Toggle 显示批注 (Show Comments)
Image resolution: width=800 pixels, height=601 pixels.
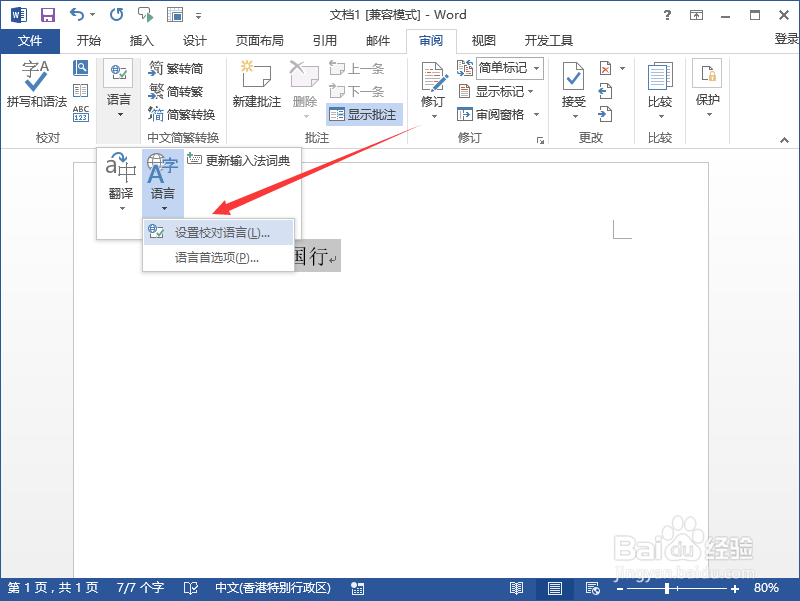tap(363, 114)
